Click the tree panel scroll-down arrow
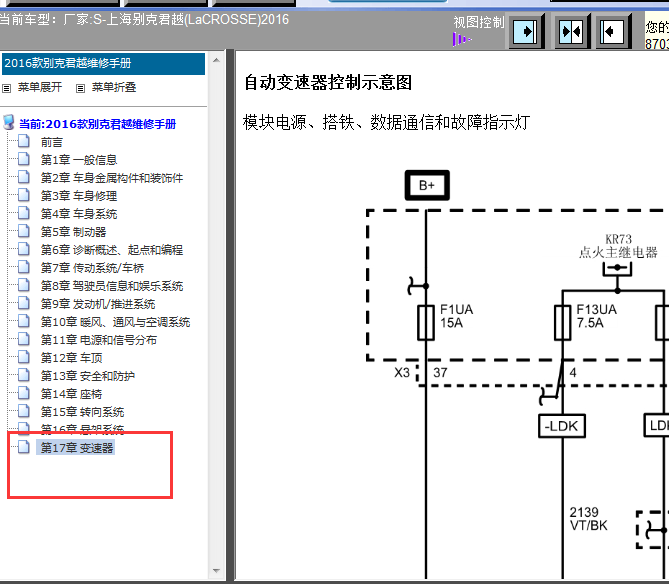This screenshot has height=584, width=669. [x=216, y=571]
